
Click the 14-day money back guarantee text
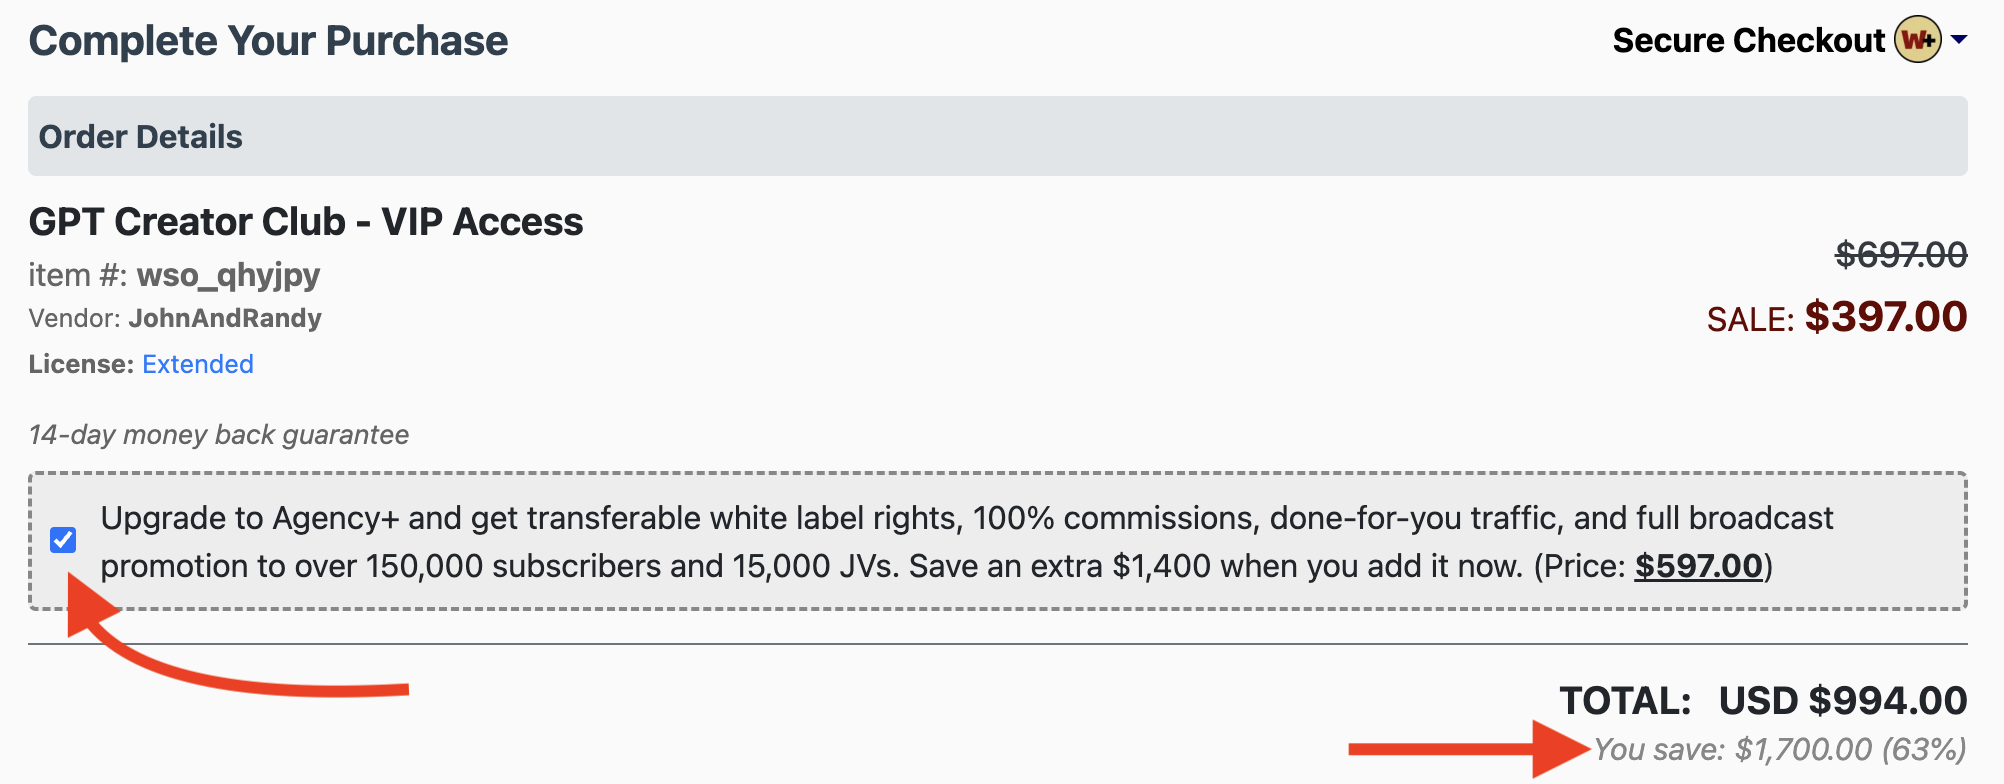point(219,435)
